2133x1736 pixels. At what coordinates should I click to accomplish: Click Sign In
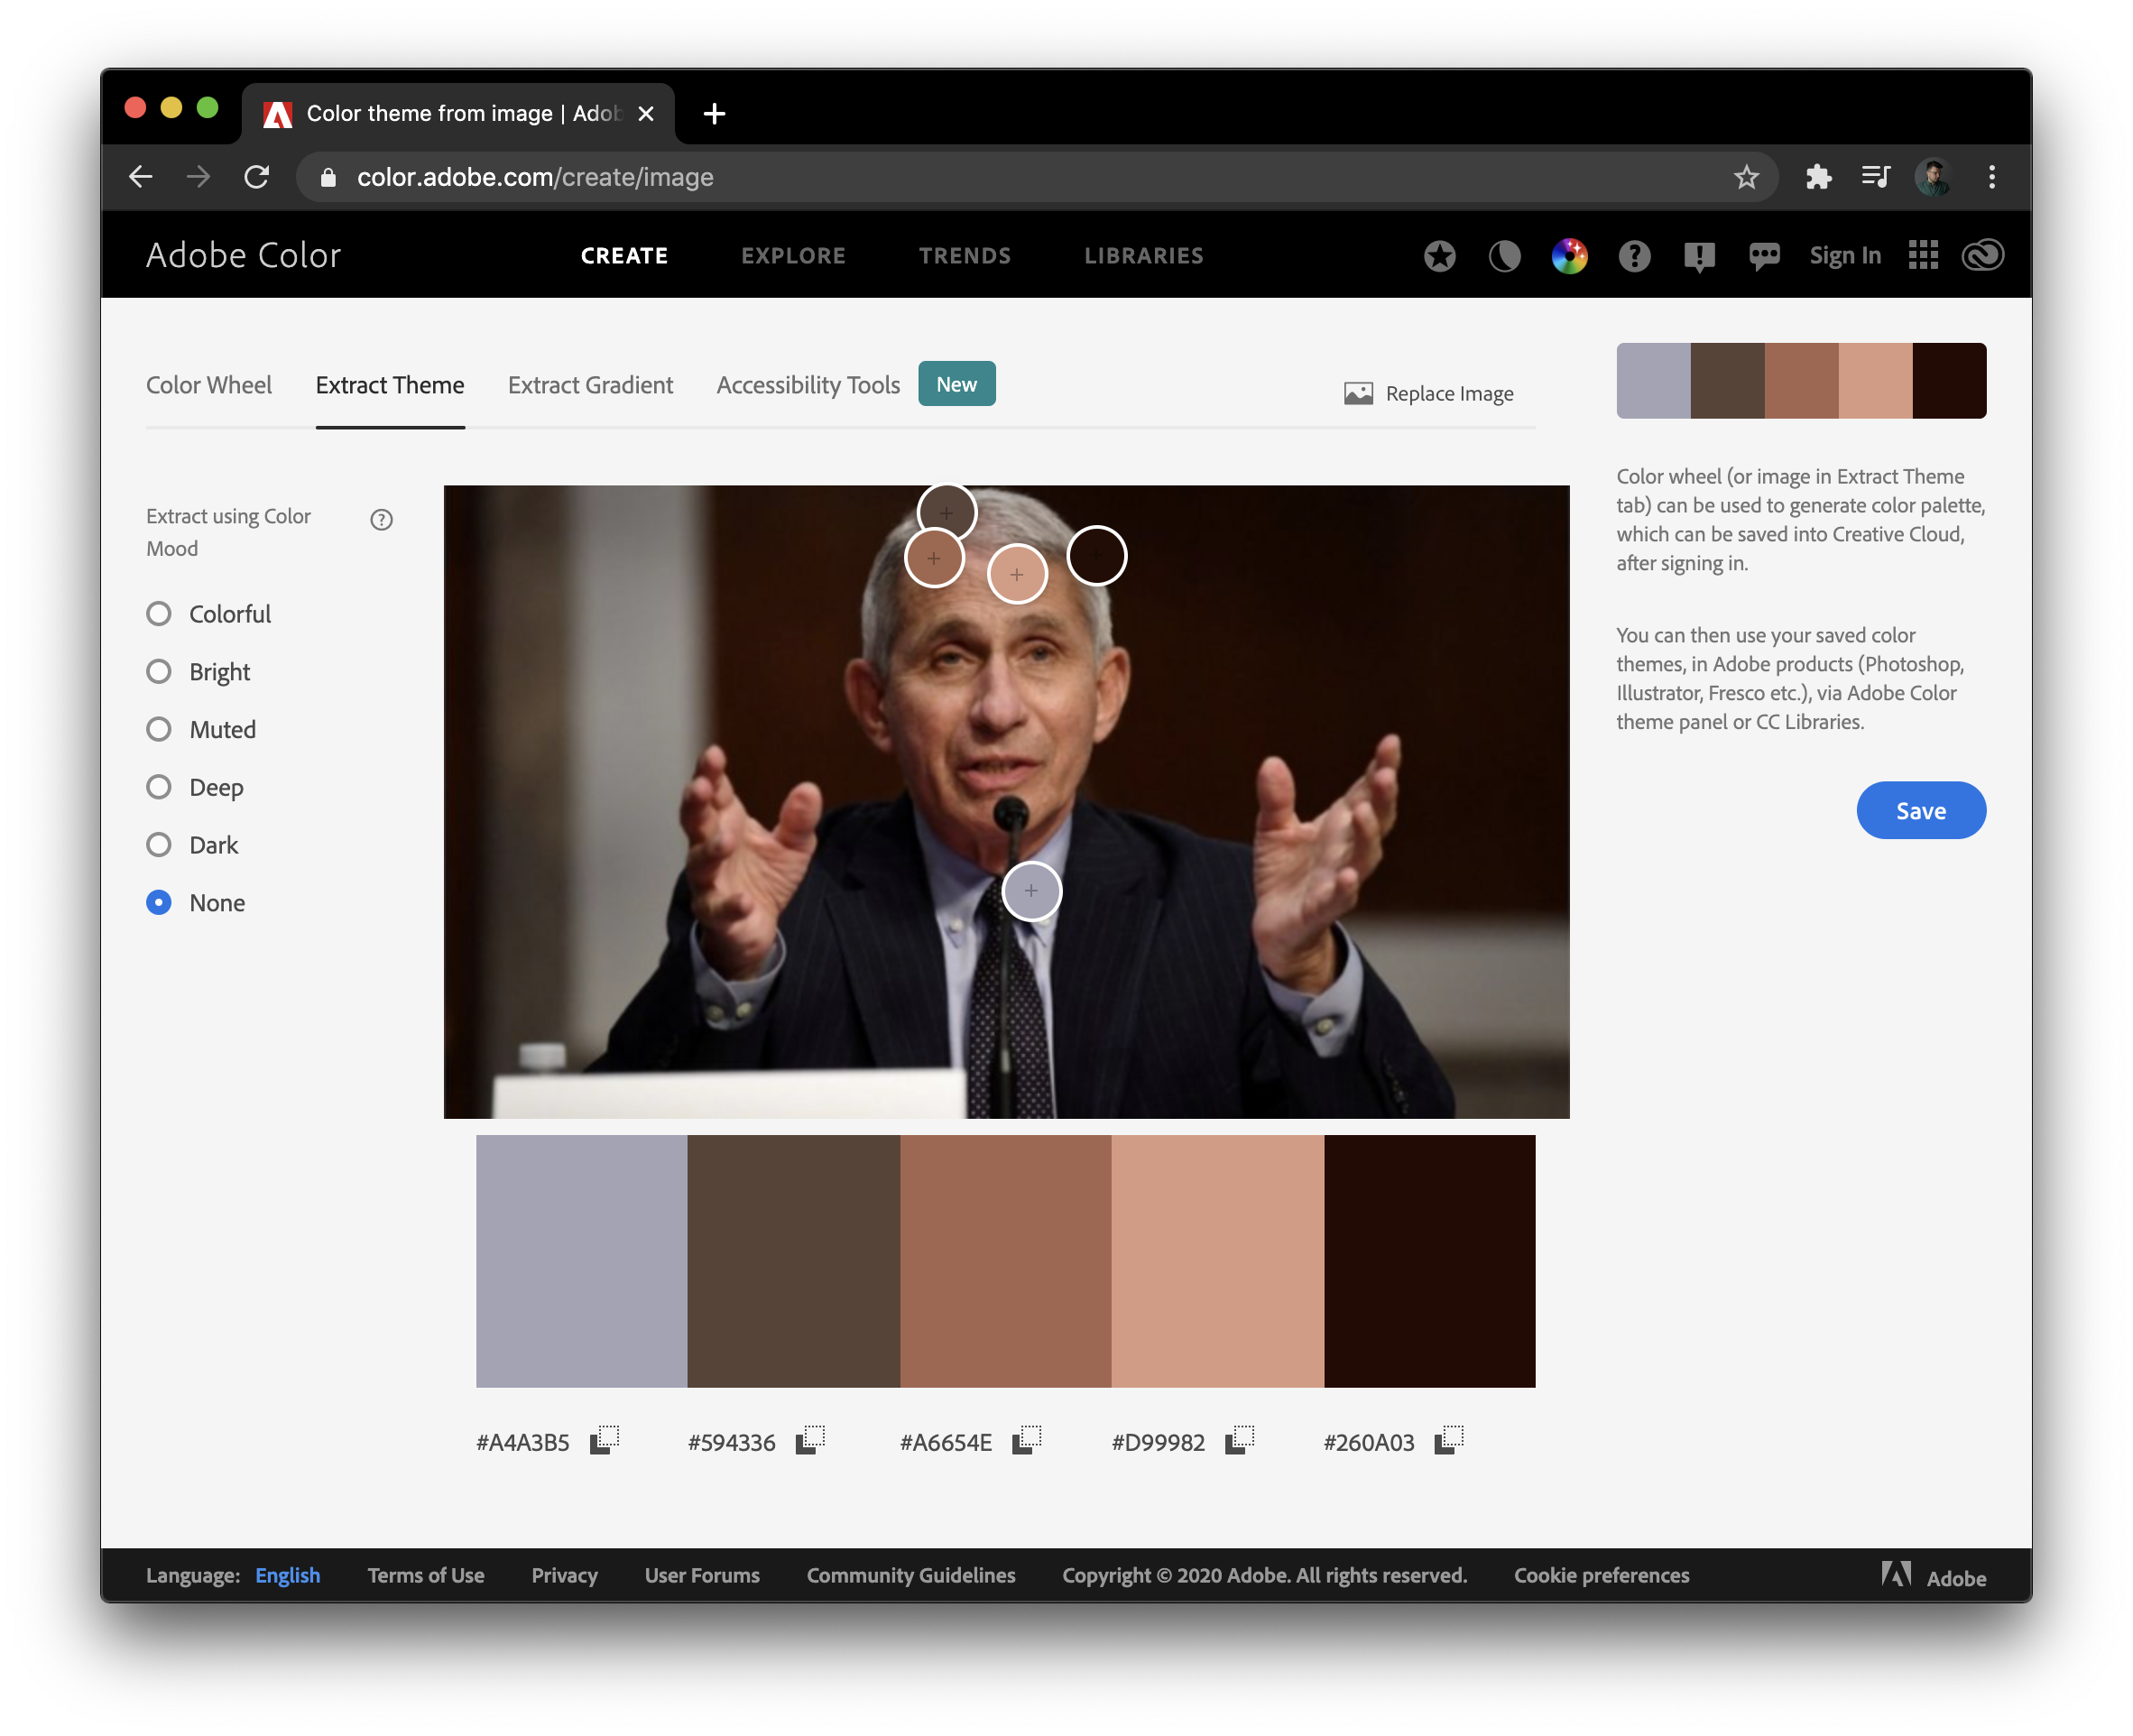click(x=1845, y=256)
